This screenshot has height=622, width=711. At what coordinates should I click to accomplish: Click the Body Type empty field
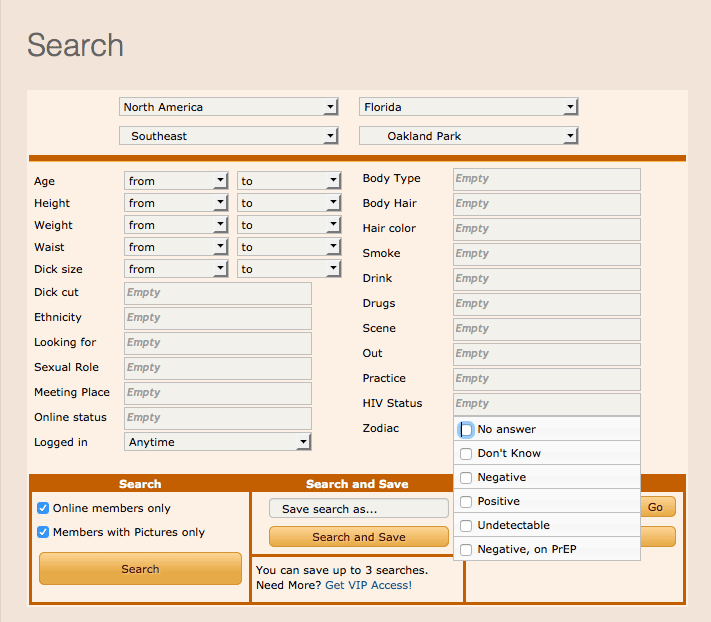pyautogui.click(x=546, y=179)
